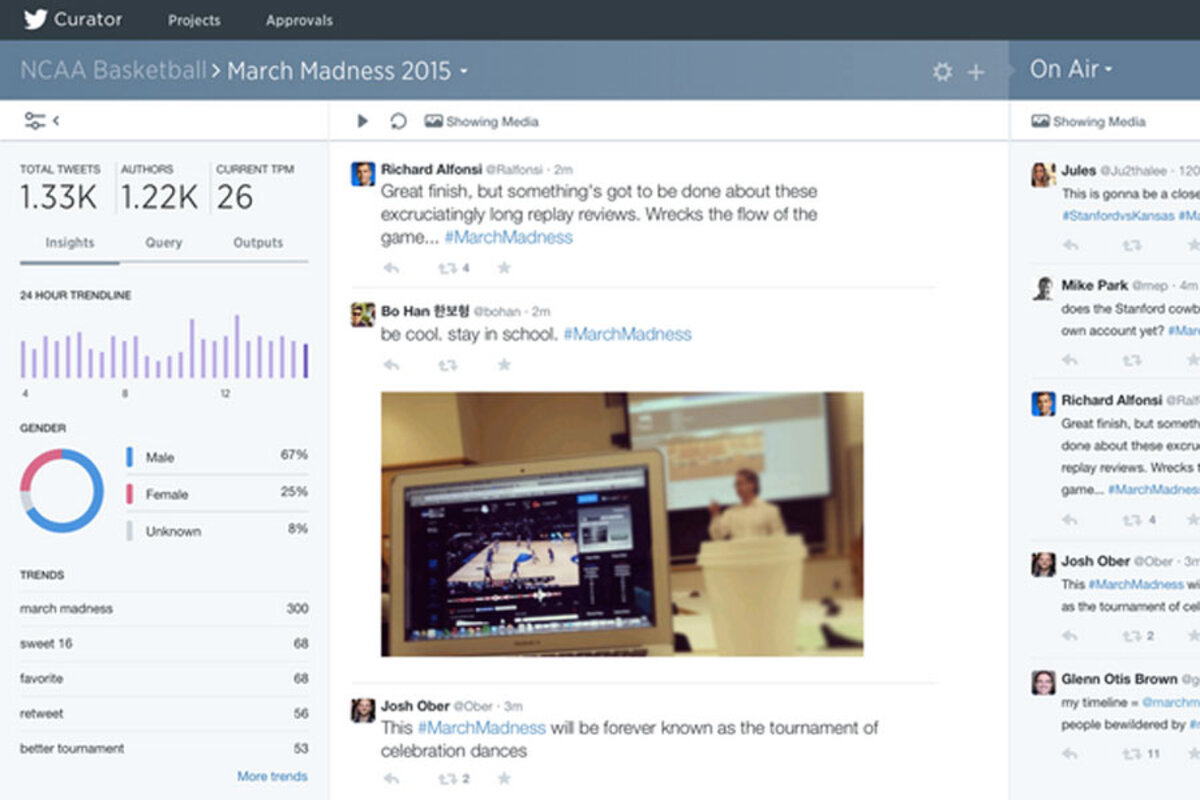Select the 'retweet' trend row
The height and width of the screenshot is (800, 1200).
coord(164,714)
